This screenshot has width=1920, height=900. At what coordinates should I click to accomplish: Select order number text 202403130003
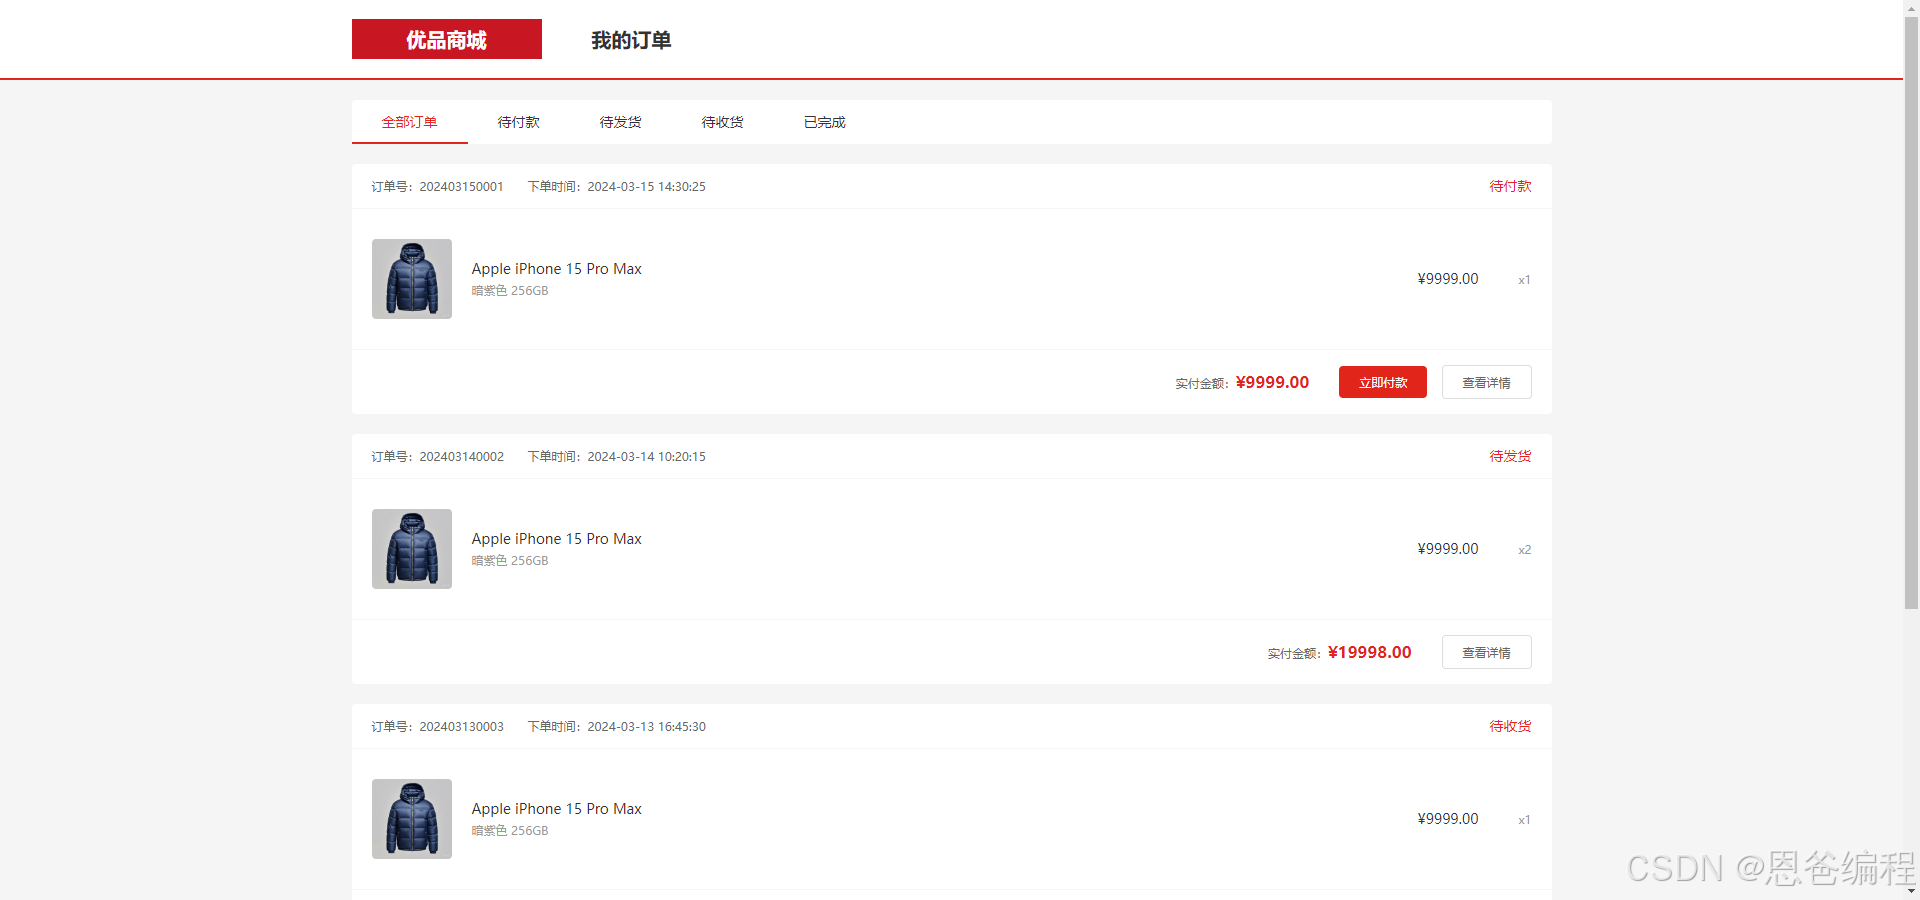462,727
